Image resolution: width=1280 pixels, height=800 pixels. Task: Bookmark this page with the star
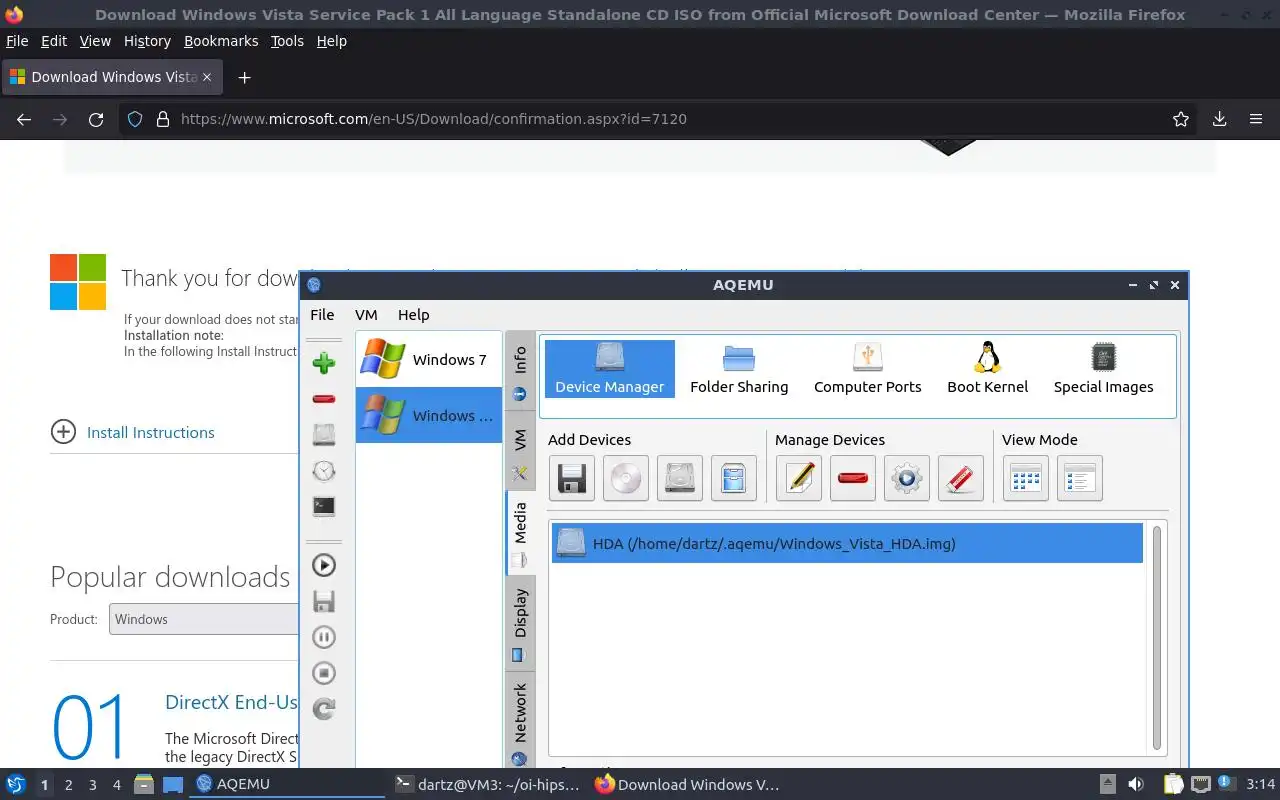1181,119
